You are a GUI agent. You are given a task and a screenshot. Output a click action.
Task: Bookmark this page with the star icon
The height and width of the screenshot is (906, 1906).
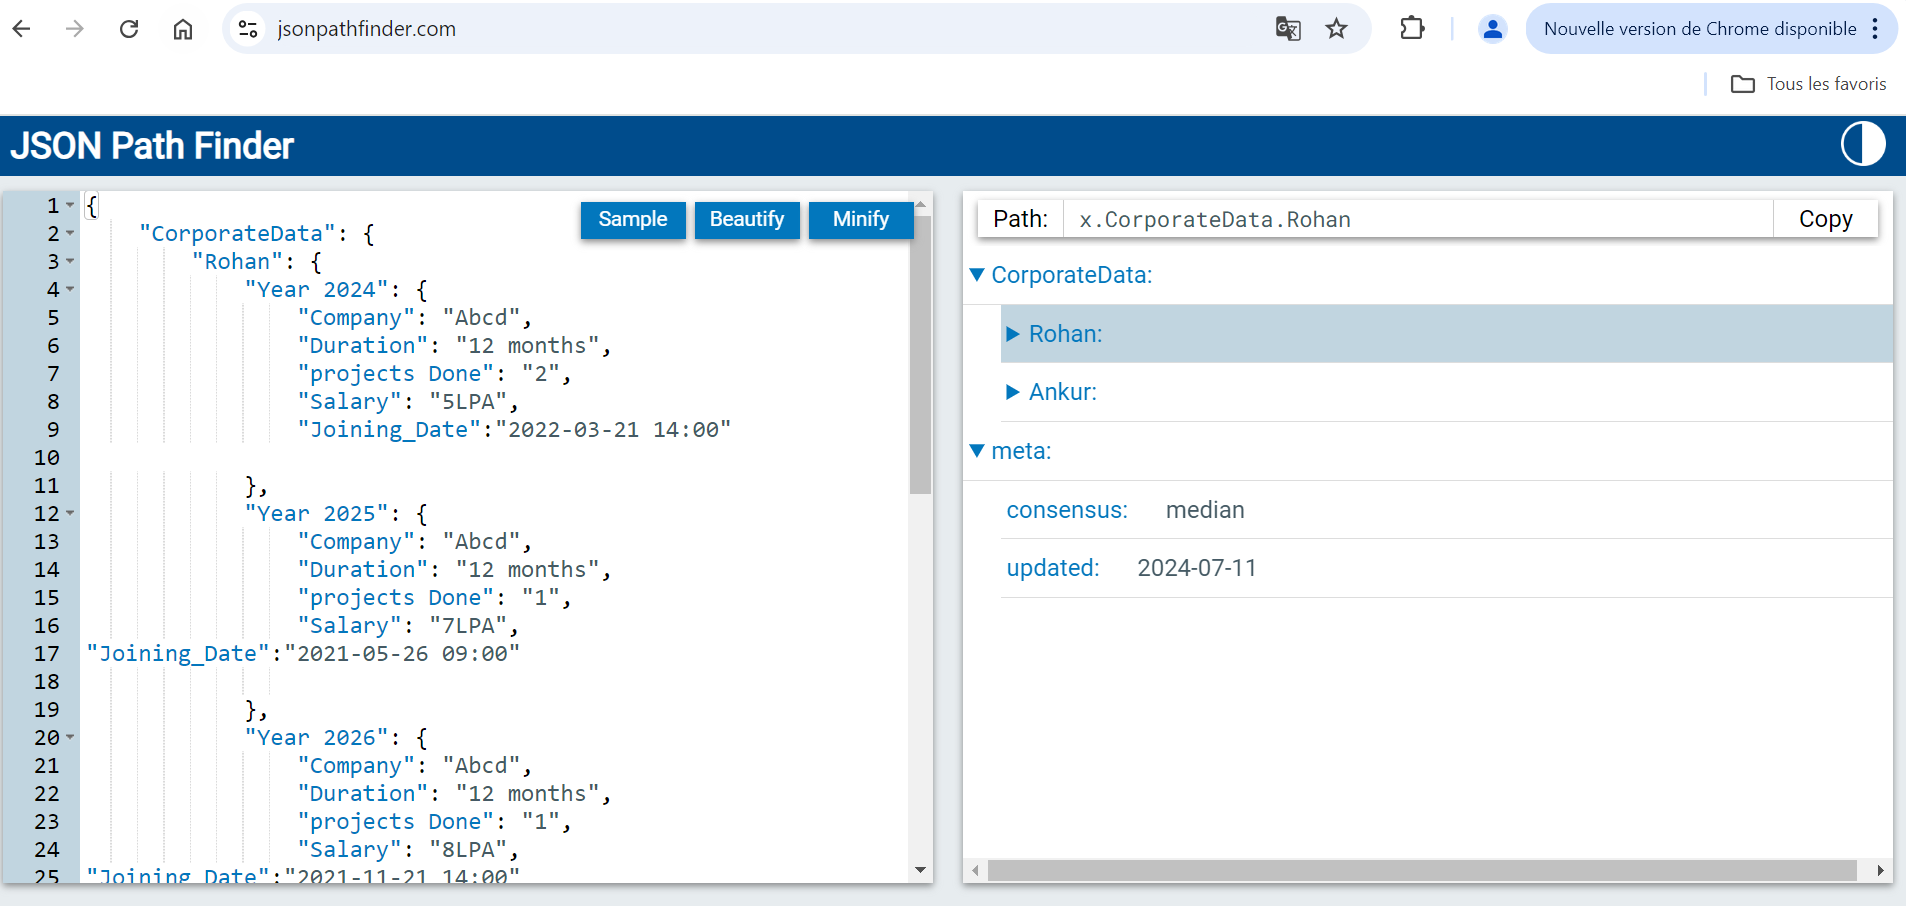coord(1336,29)
